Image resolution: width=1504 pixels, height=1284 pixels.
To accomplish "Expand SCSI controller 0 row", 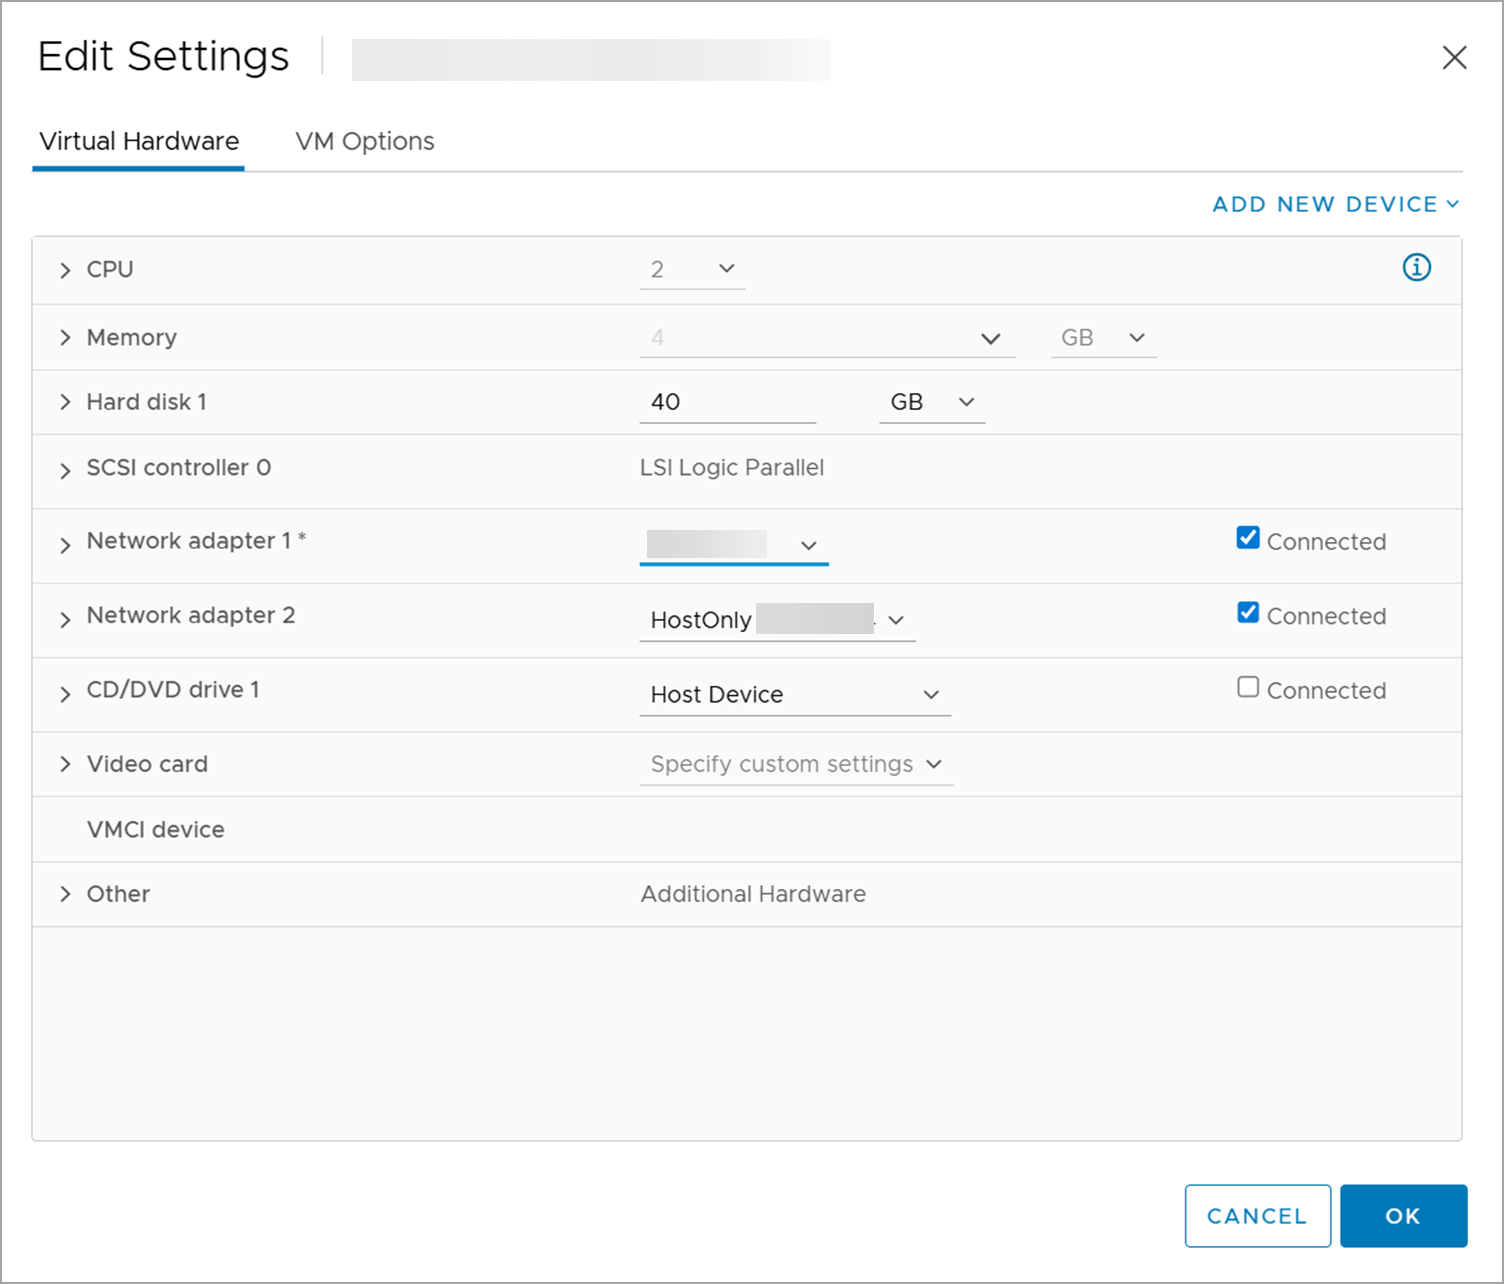I will coord(65,470).
